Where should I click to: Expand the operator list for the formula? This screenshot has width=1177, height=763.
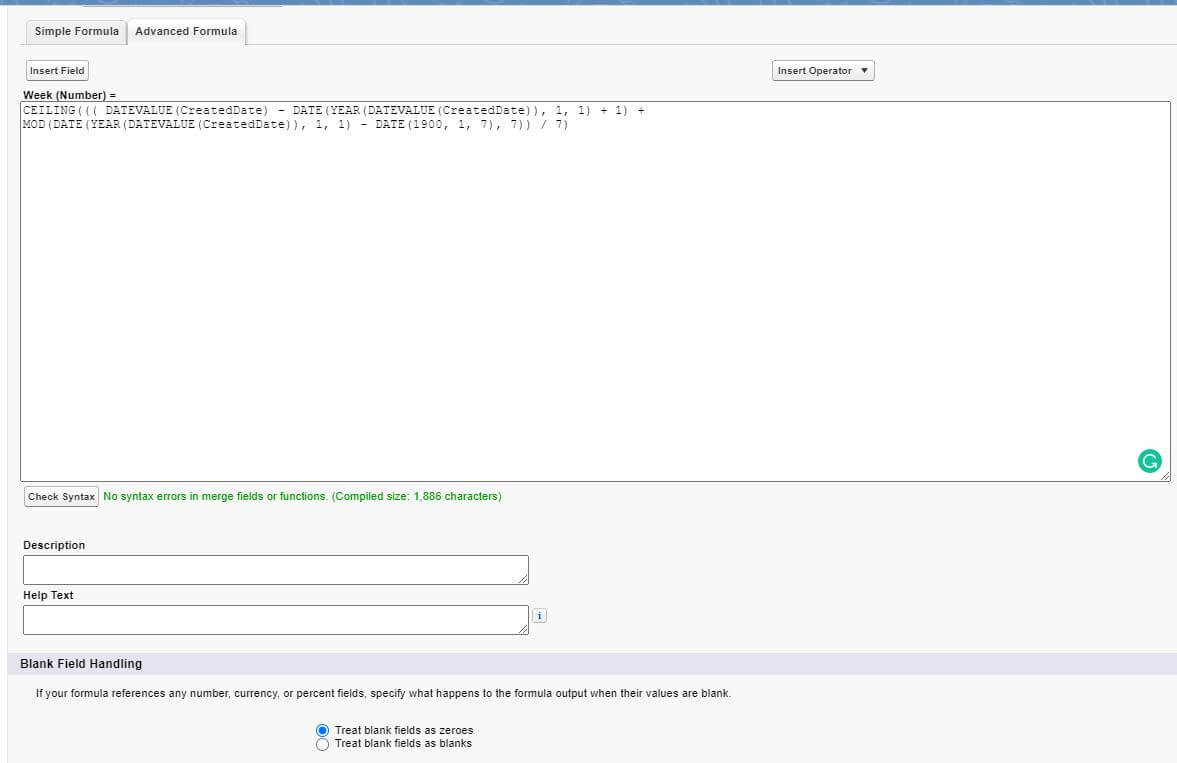tap(822, 70)
